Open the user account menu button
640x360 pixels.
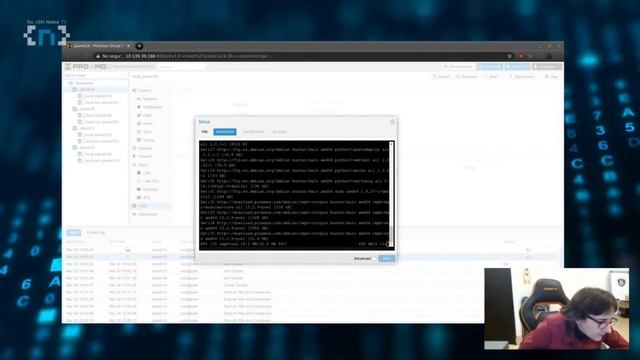pyautogui.click(x=547, y=67)
